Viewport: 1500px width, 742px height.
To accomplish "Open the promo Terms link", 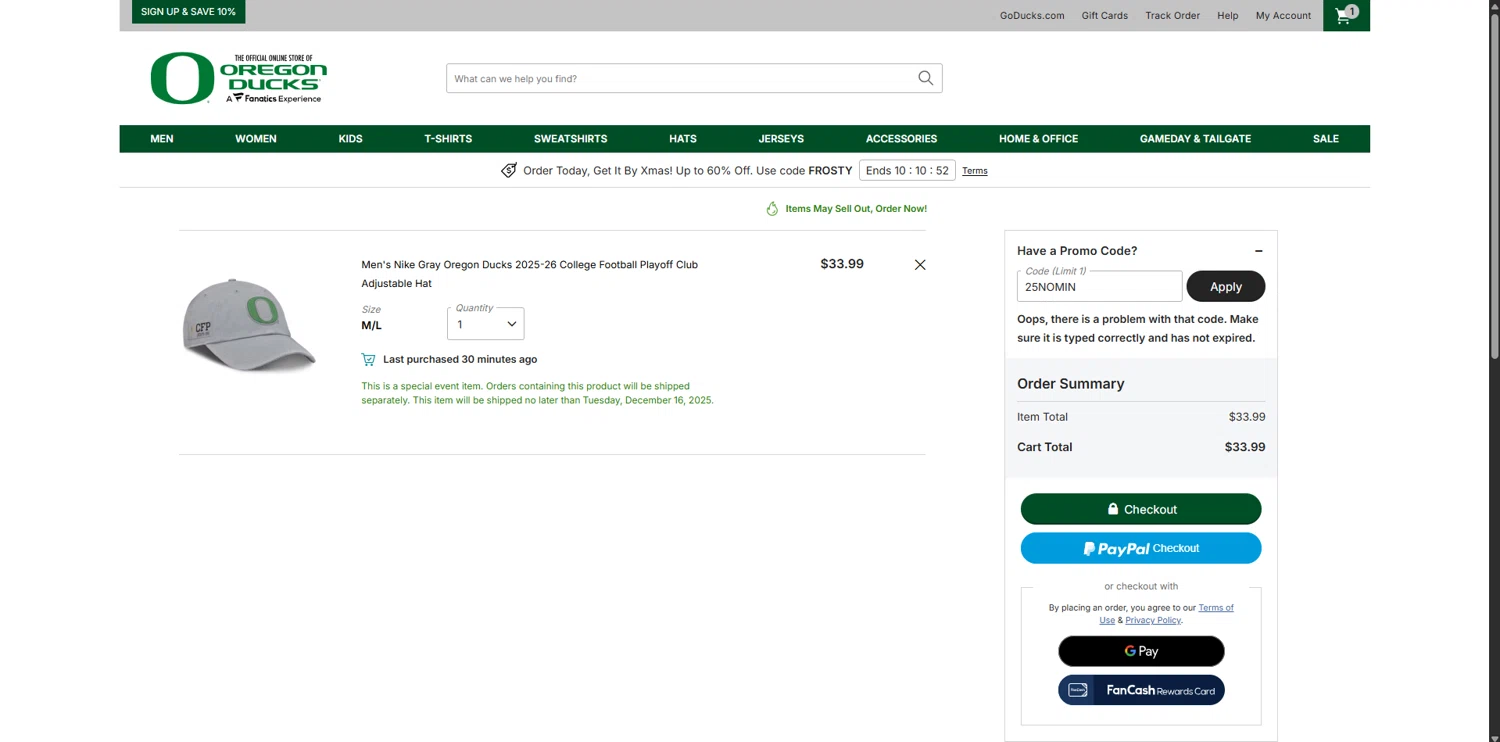I will coord(975,171).
